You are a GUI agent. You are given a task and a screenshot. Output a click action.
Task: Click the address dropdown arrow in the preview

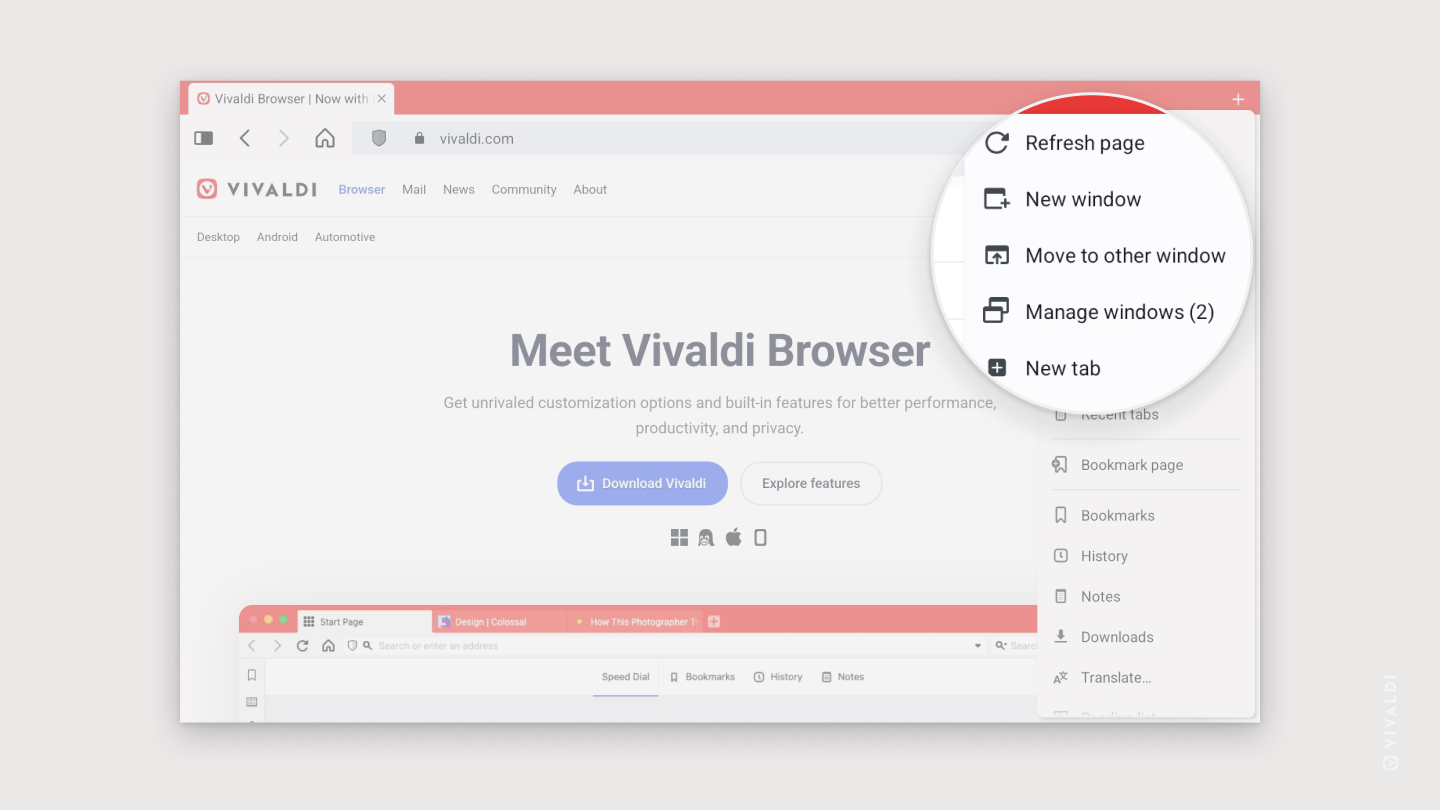point(978,646)
